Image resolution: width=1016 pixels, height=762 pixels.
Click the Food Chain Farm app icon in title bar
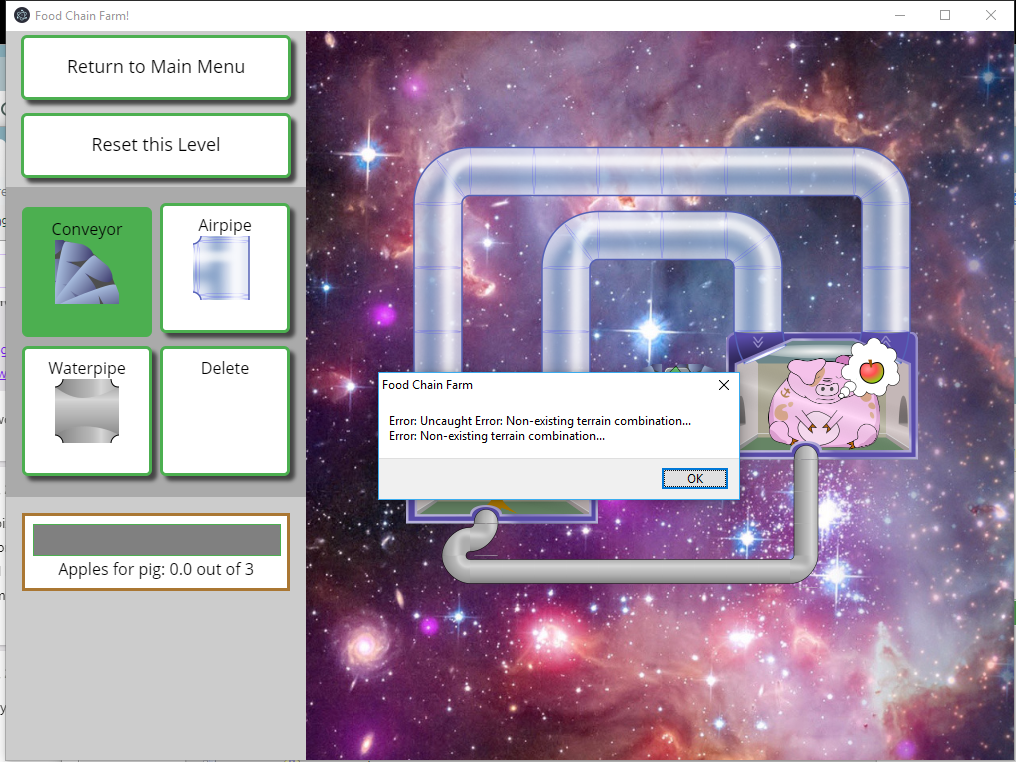21,15
